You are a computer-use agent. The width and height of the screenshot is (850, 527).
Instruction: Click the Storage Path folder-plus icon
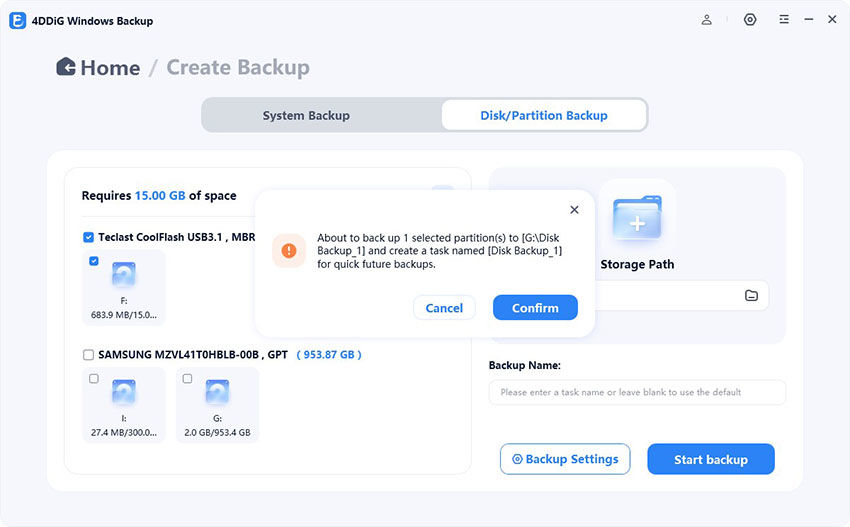(636, 219)
